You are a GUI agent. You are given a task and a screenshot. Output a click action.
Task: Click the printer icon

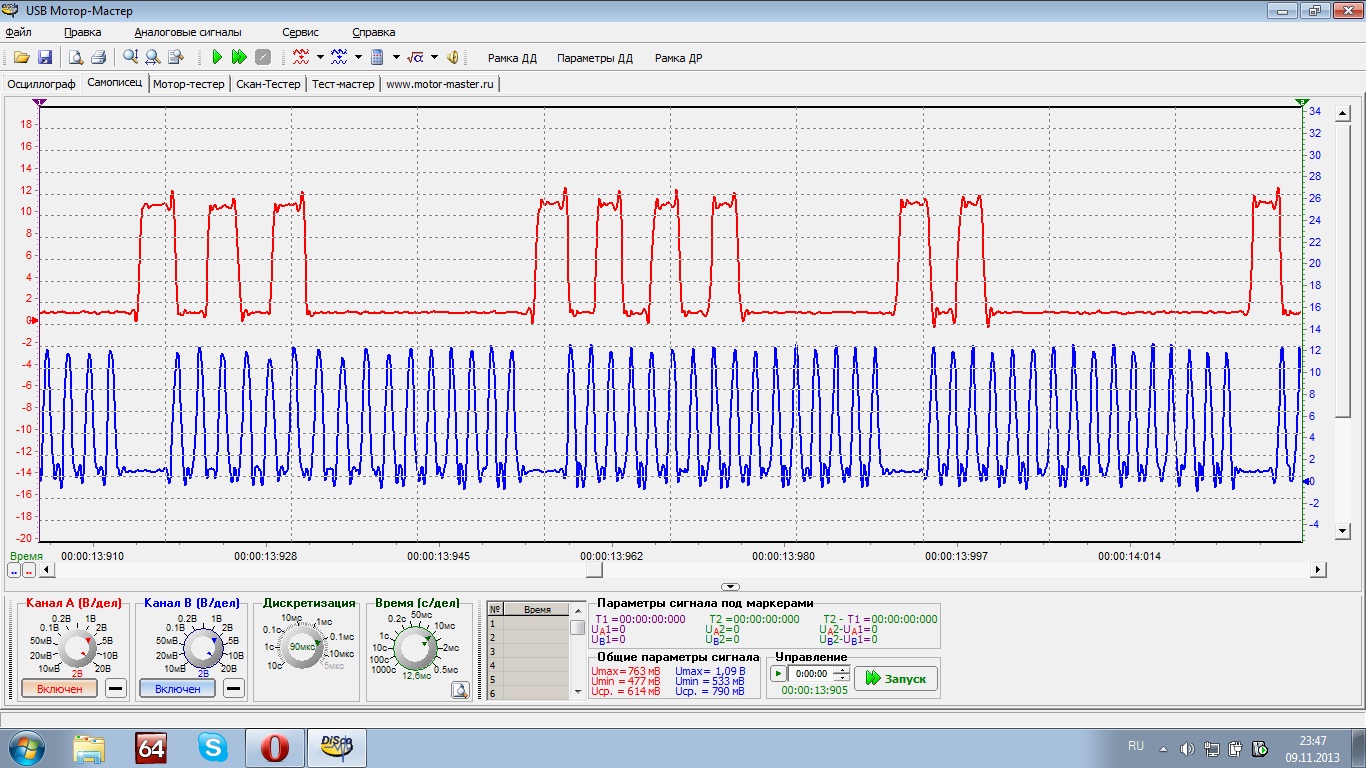tap(98, 58)
